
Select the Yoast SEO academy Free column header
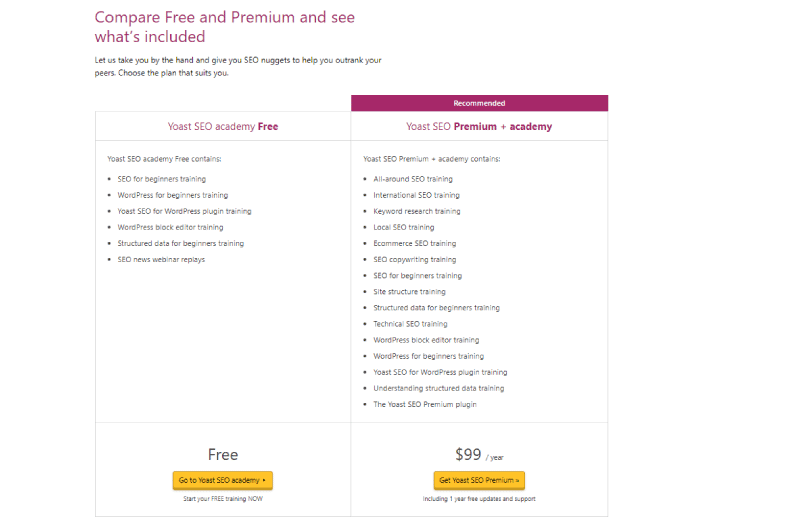tap(223, 126)
